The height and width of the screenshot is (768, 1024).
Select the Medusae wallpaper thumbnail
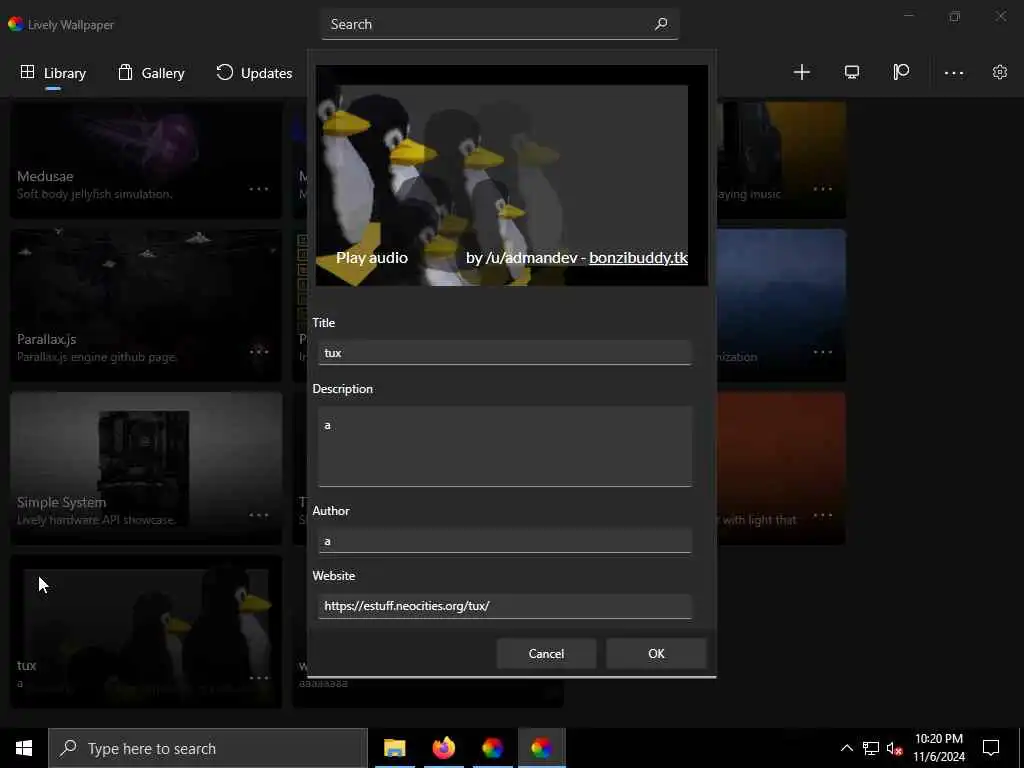tap(146, 160)
